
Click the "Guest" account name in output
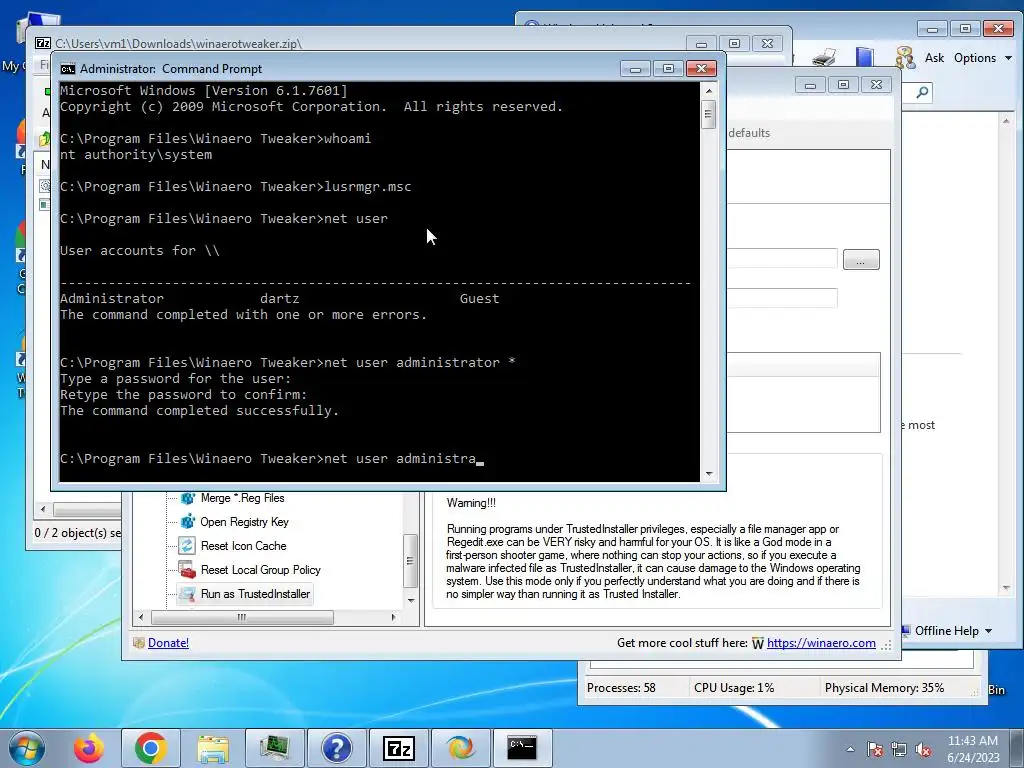(479, 298)
